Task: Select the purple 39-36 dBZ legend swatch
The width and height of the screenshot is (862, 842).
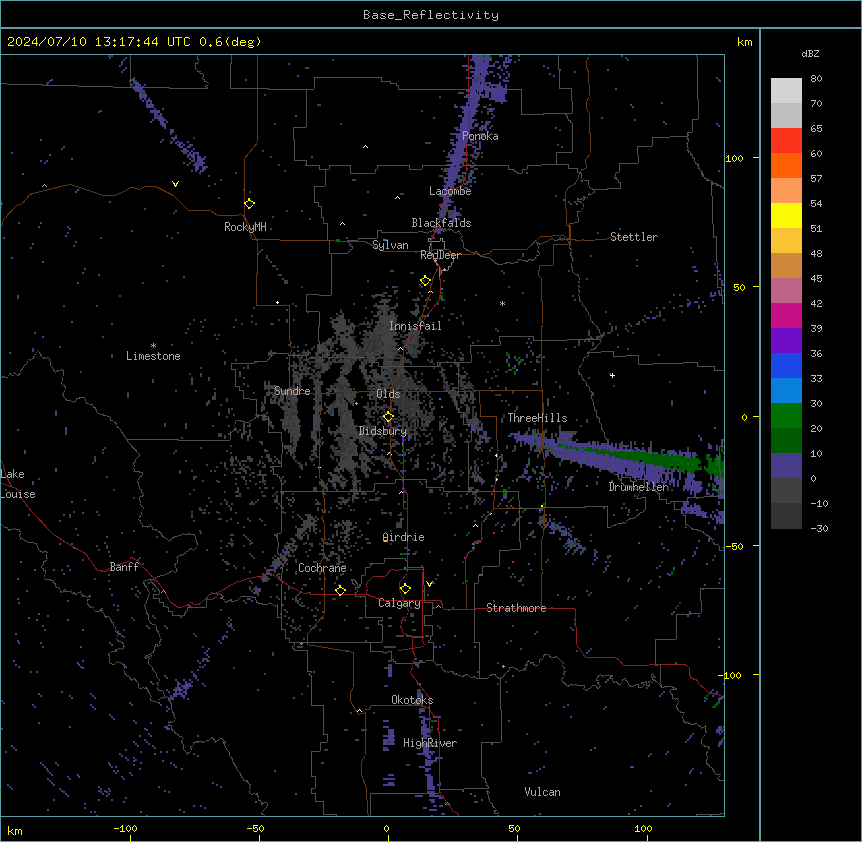Action: [786, 341]
